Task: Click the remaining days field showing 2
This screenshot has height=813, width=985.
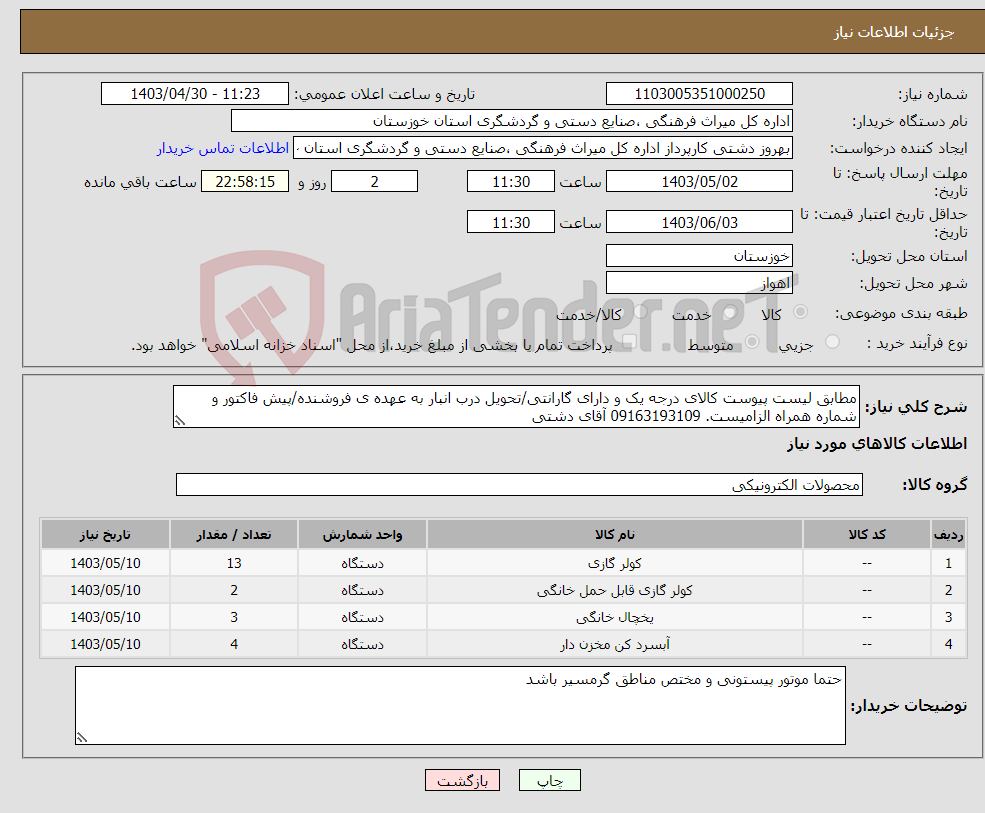Action: (x=374, y=182)
